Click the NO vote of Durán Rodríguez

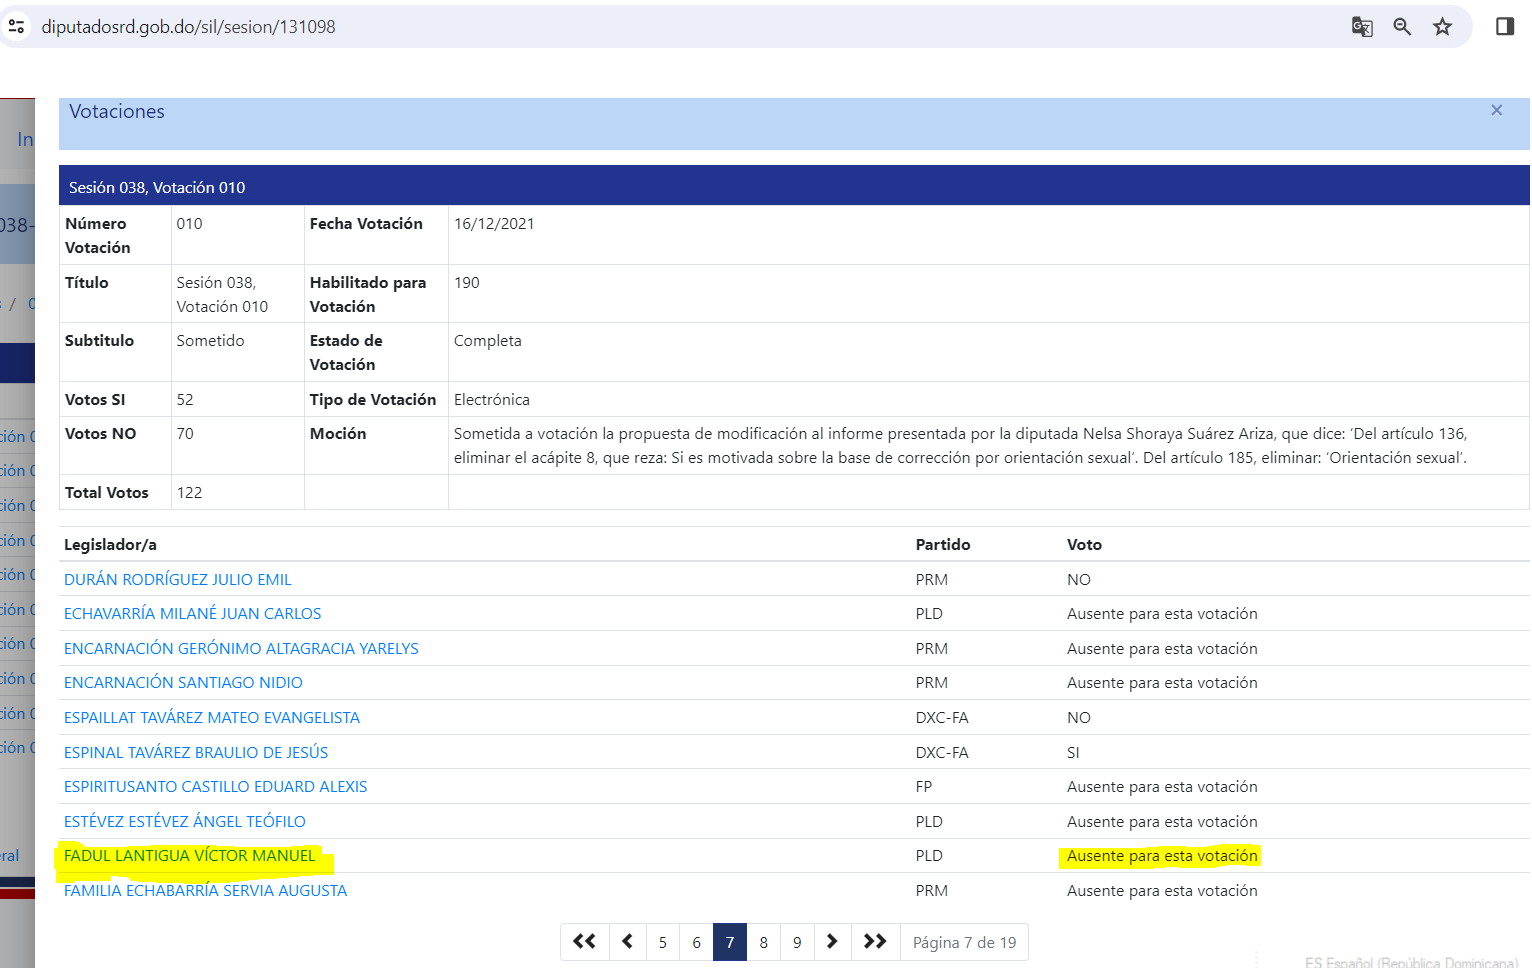click(1079, 580)
